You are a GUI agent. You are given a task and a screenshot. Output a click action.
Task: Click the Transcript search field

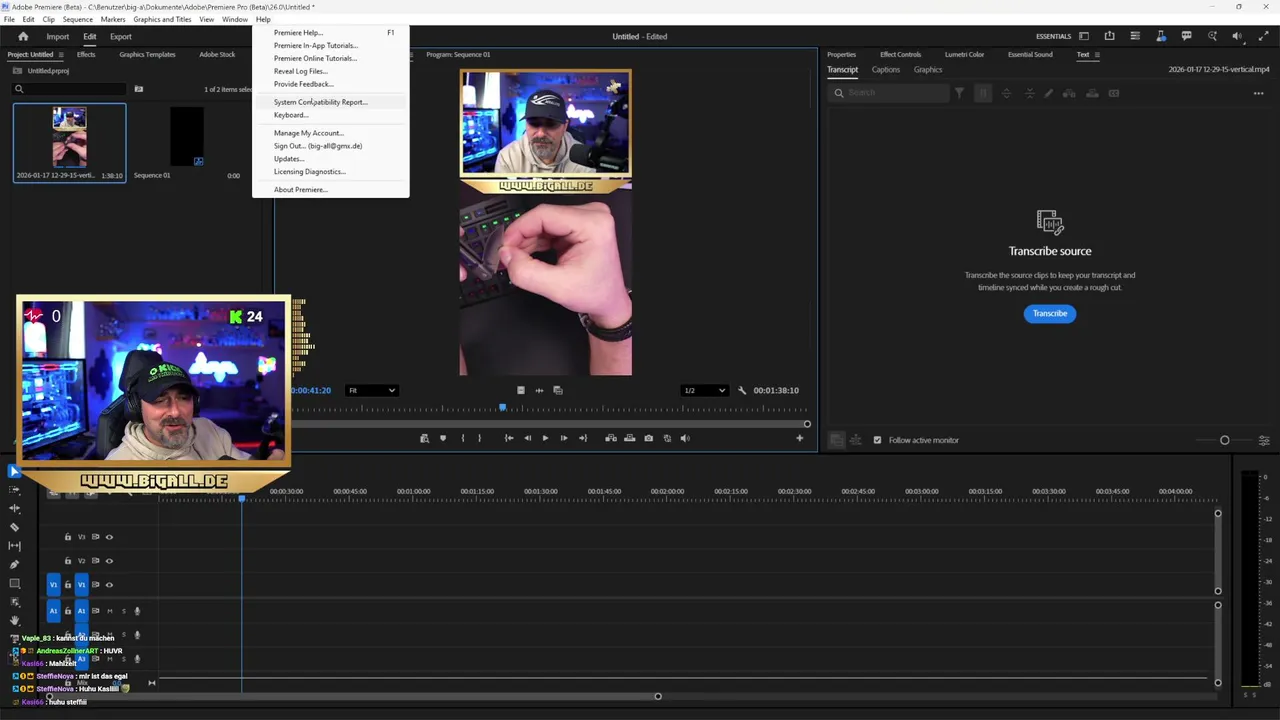(890, 93)
